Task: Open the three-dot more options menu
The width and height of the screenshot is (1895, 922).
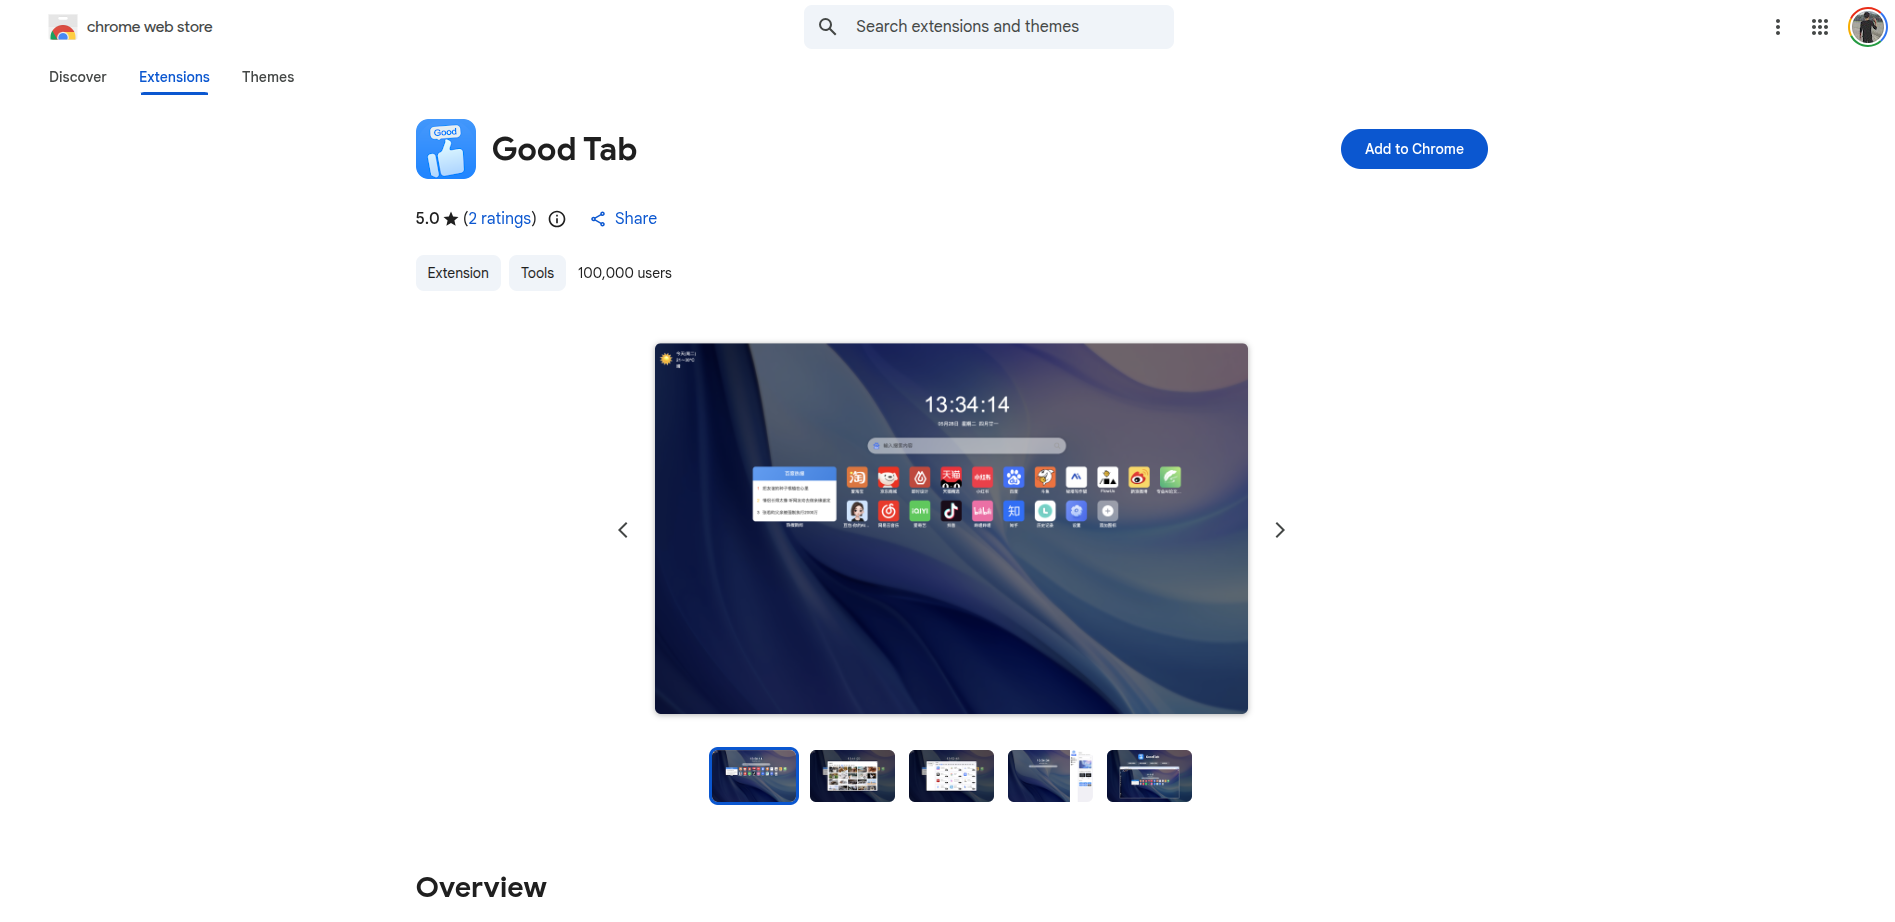Action: point(1777,27)
